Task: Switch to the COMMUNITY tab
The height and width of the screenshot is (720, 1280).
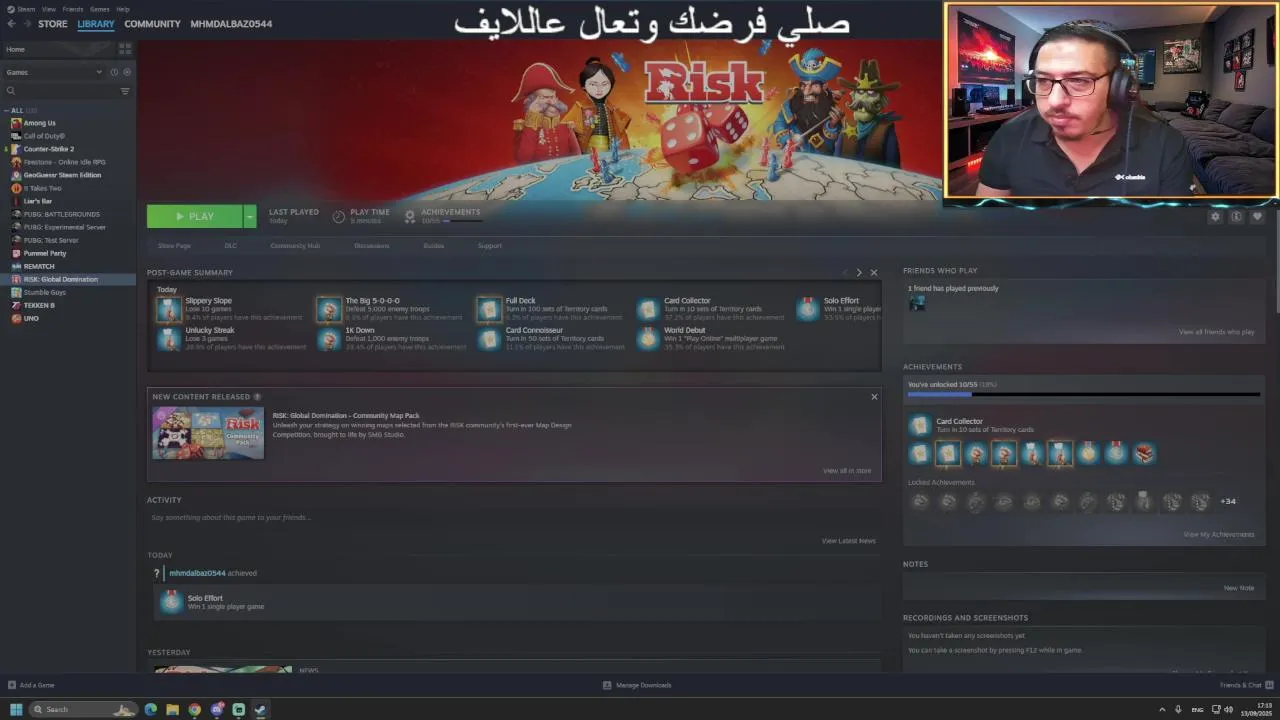Action: 152,24
